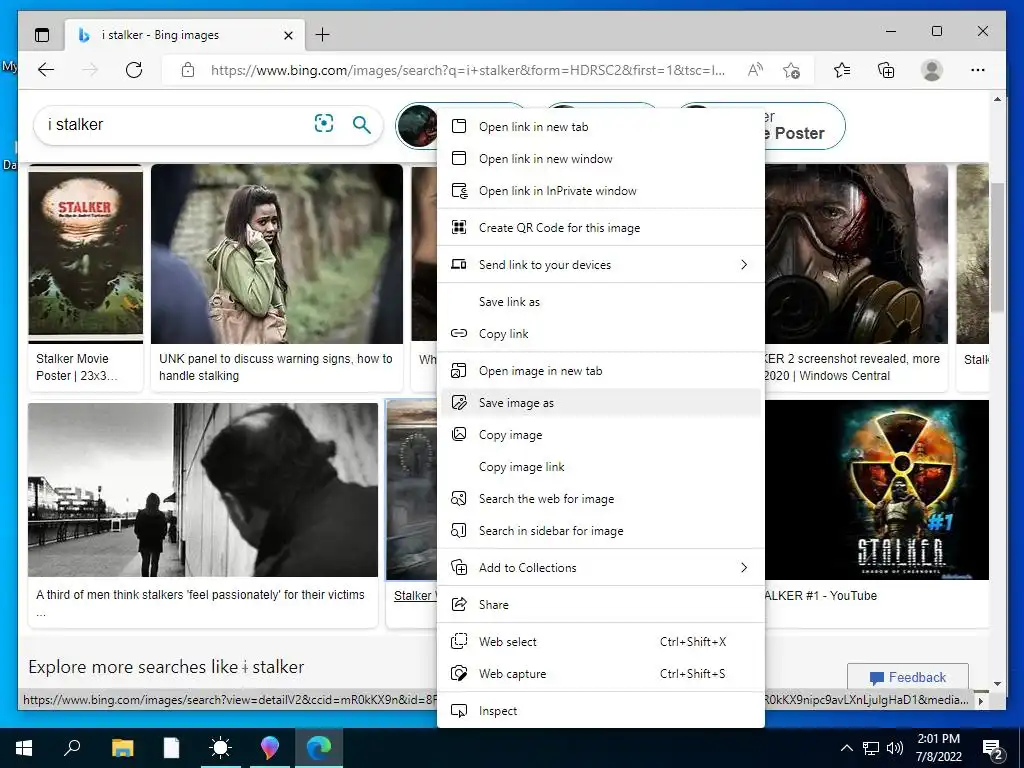Open the Read aloud icon in the address bar

click(755, 70)
